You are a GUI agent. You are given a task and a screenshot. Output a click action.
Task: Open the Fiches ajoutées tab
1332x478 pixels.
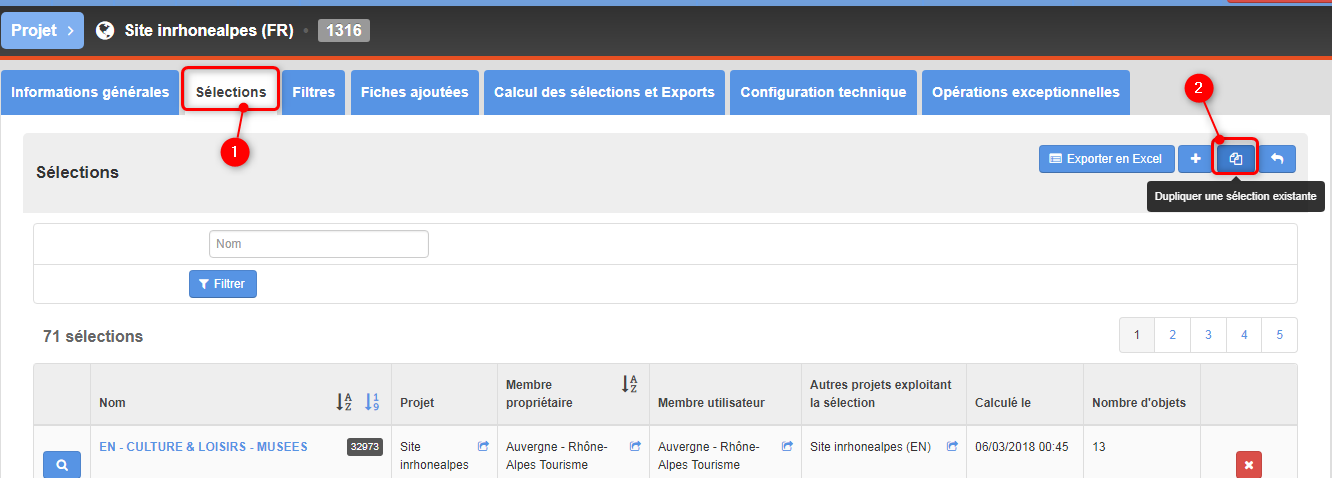pos(415,92)
